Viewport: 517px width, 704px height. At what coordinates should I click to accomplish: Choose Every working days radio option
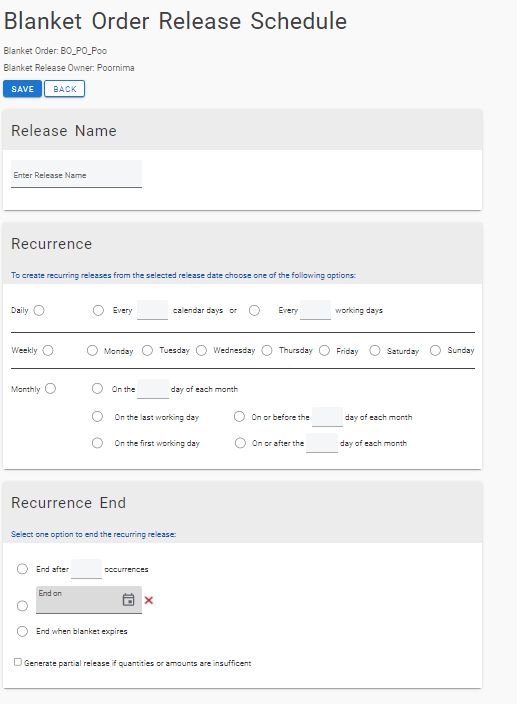(x=254, y=310)
